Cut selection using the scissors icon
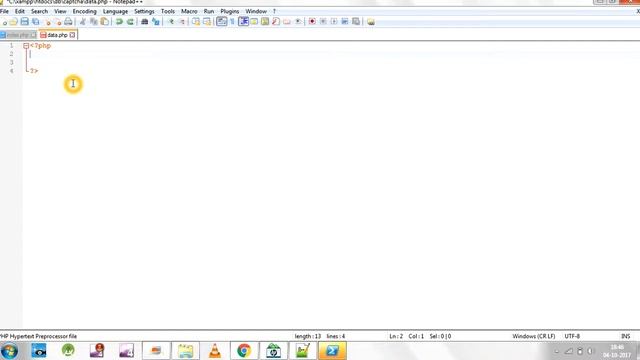The width and height of the screenshot is (640, 360). [x=83, y=22]
